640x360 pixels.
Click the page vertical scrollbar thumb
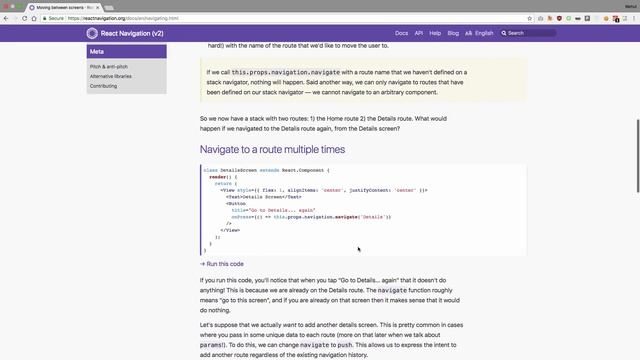[x=638, y=156]
